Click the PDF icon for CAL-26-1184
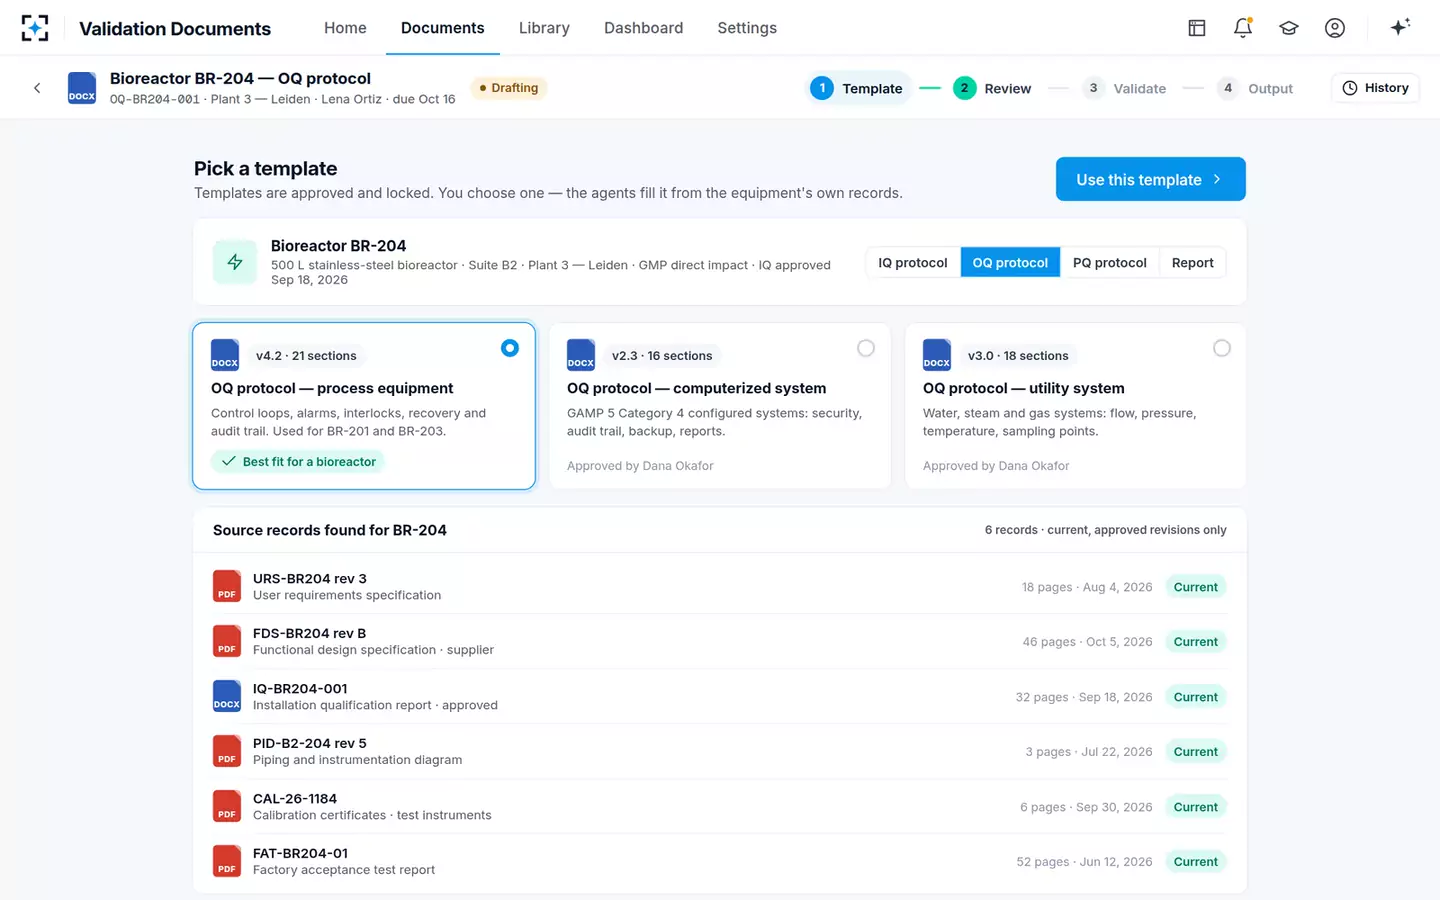This screenshot has width=1440, height=900. (x=227, y=806)
